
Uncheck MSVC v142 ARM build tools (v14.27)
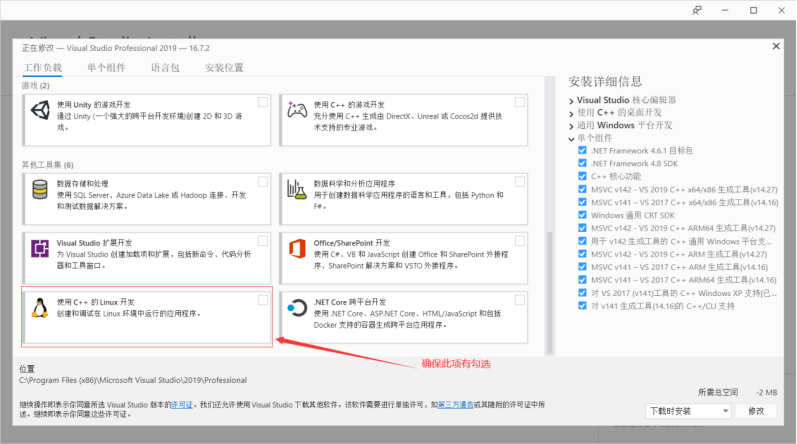pos(583,253)
